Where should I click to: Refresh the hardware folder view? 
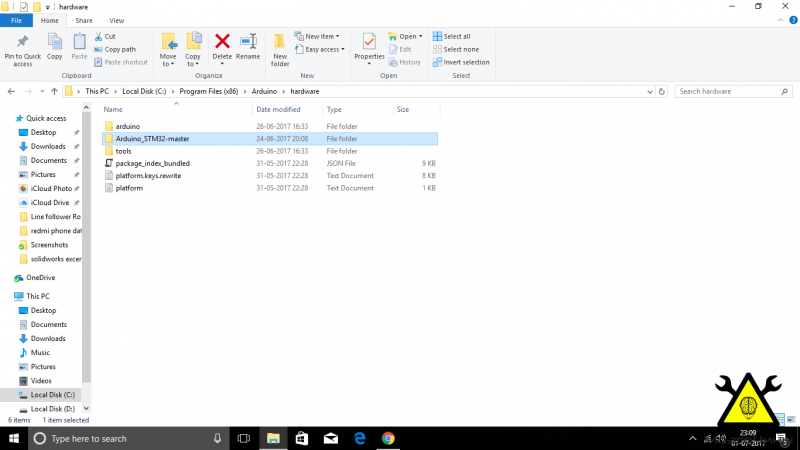662,91
